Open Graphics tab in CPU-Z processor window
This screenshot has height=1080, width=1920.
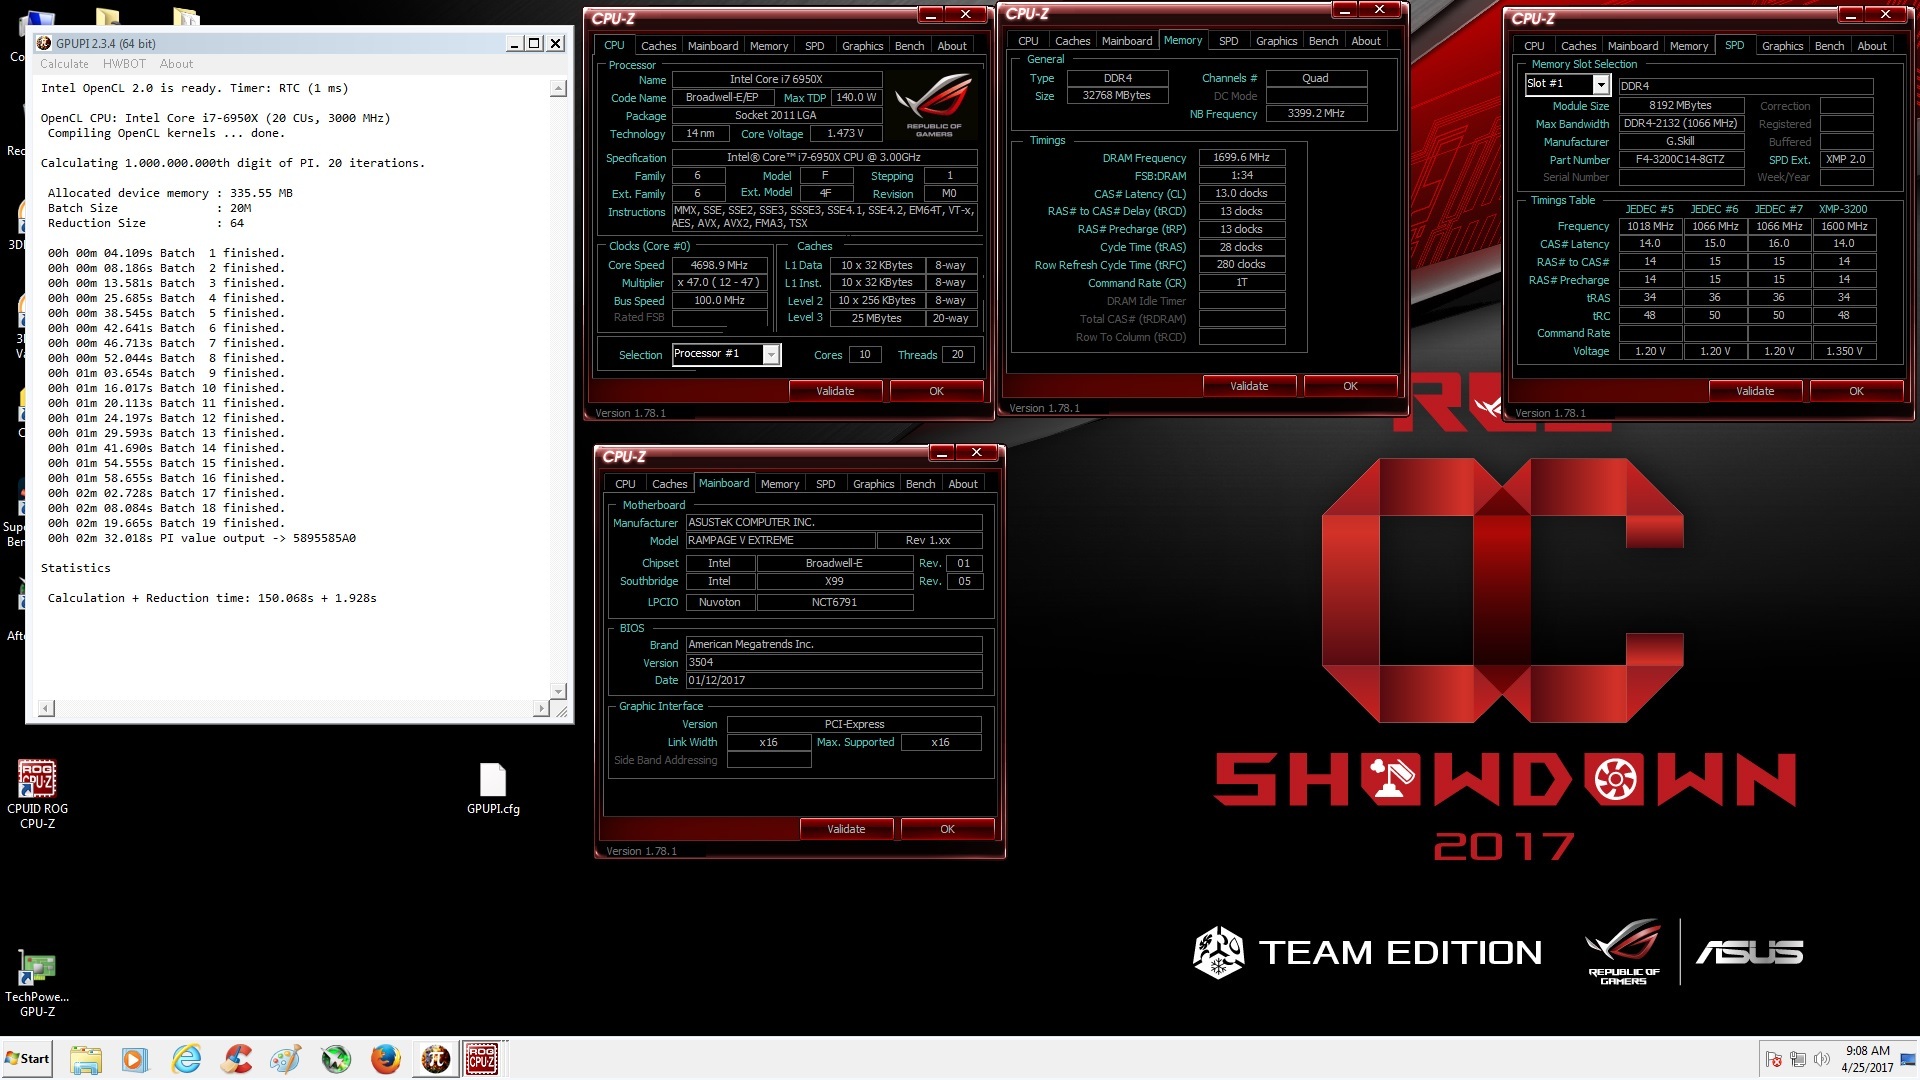pyautogui.click(x=862, y=46)
